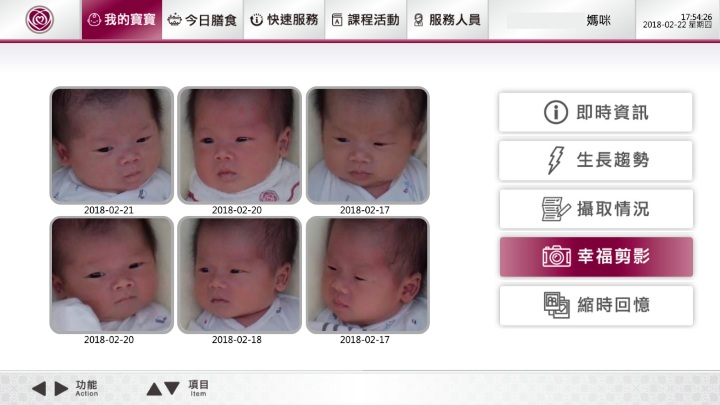
Task: Click the notepad pencil icon in 攝取情況
Action: coord(556,209)
